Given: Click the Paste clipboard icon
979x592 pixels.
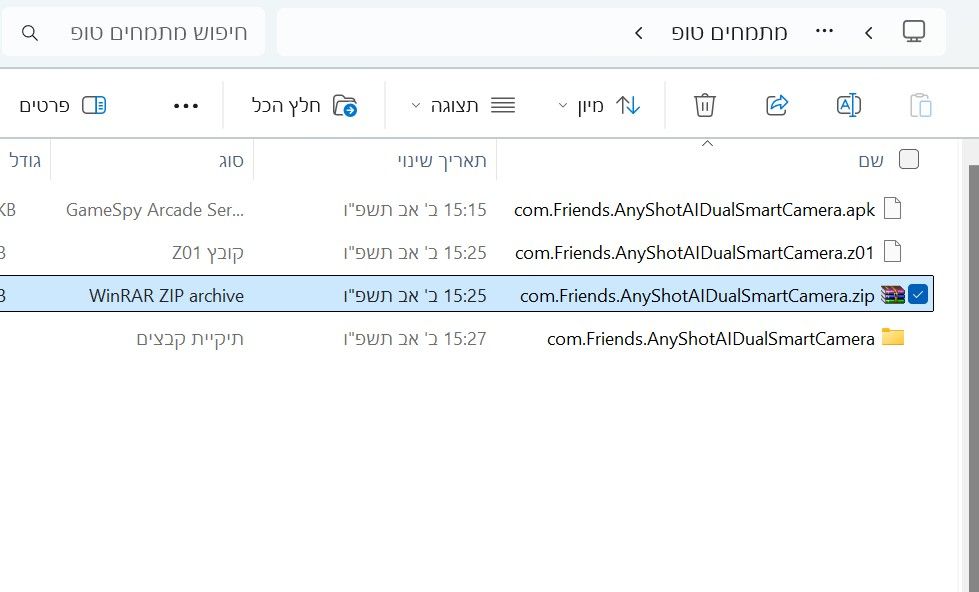Looking at the screenshot, I should coord(921,105).
